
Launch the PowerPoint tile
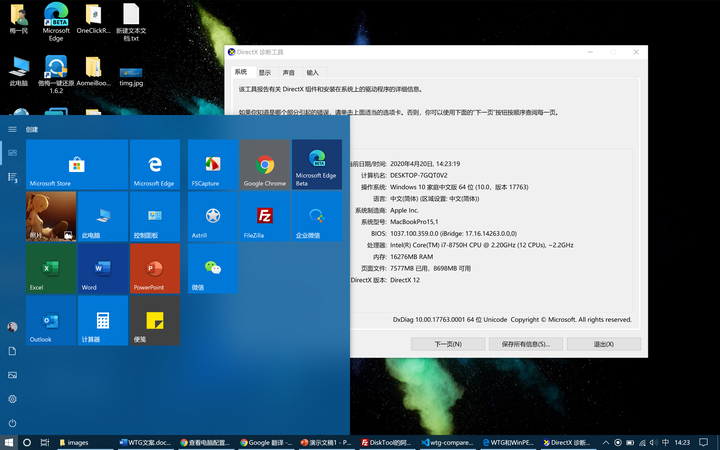[155, 268]
